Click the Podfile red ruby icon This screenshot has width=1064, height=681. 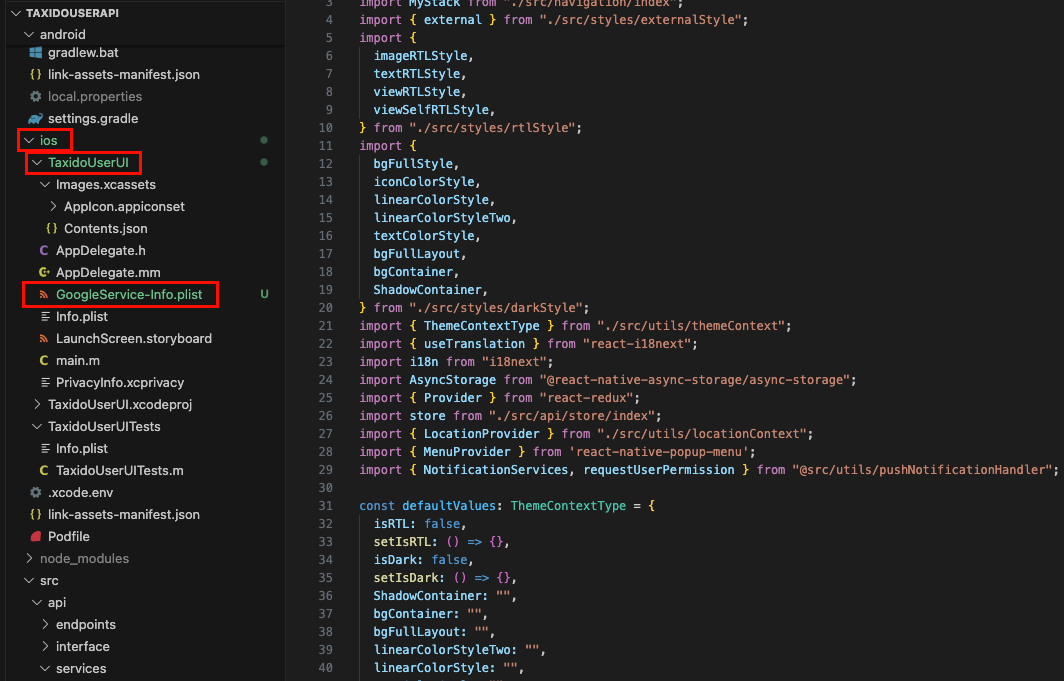click(x=36, y=537)
